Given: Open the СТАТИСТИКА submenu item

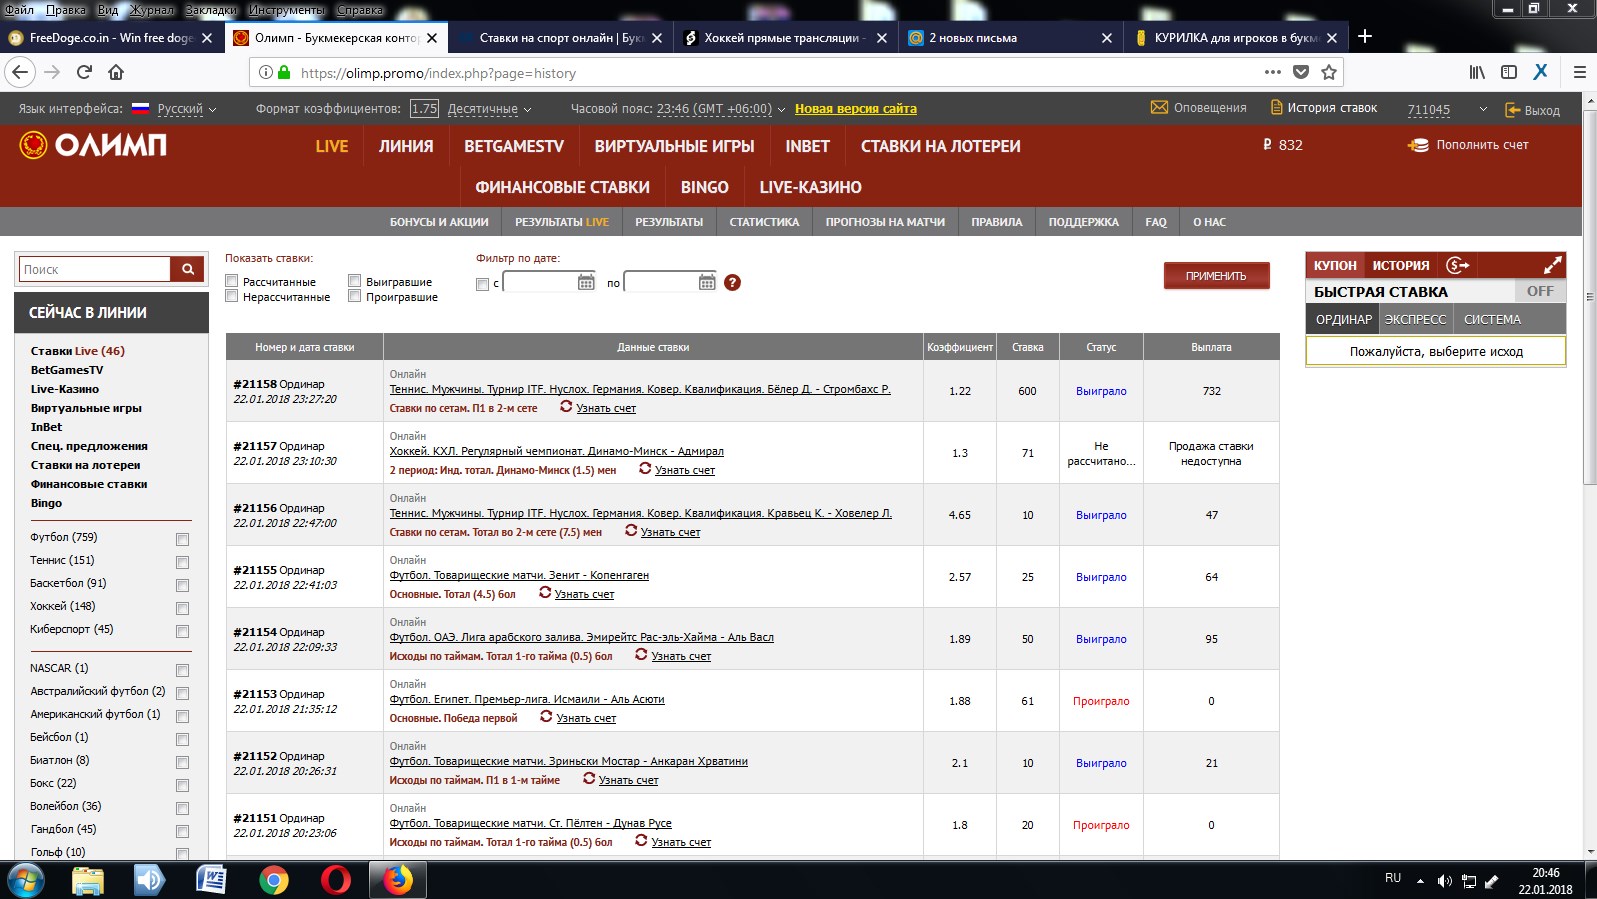Looking at the screenshot, I should pos(764,222).
